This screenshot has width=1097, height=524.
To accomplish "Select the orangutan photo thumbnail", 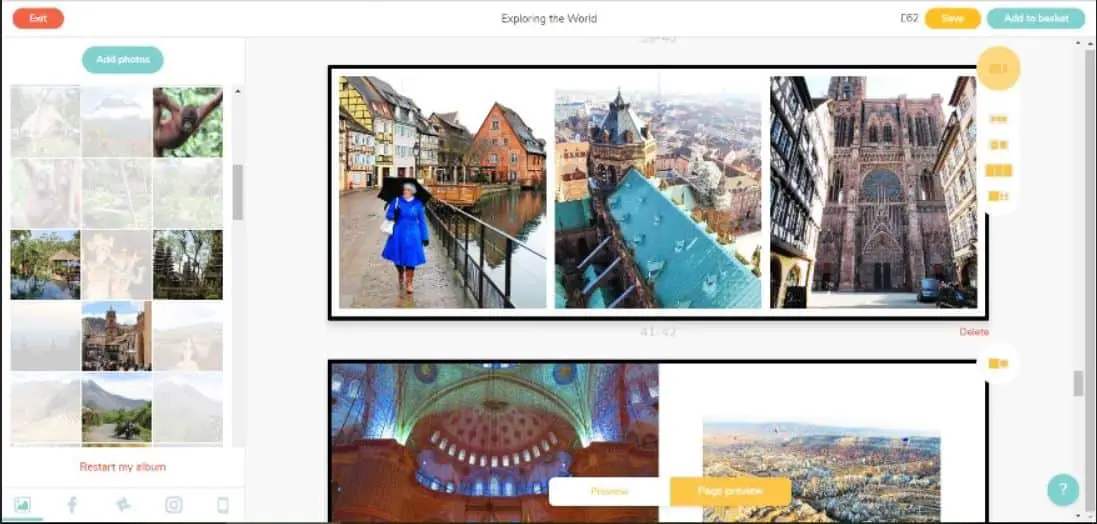I will [x=188, y=122].
